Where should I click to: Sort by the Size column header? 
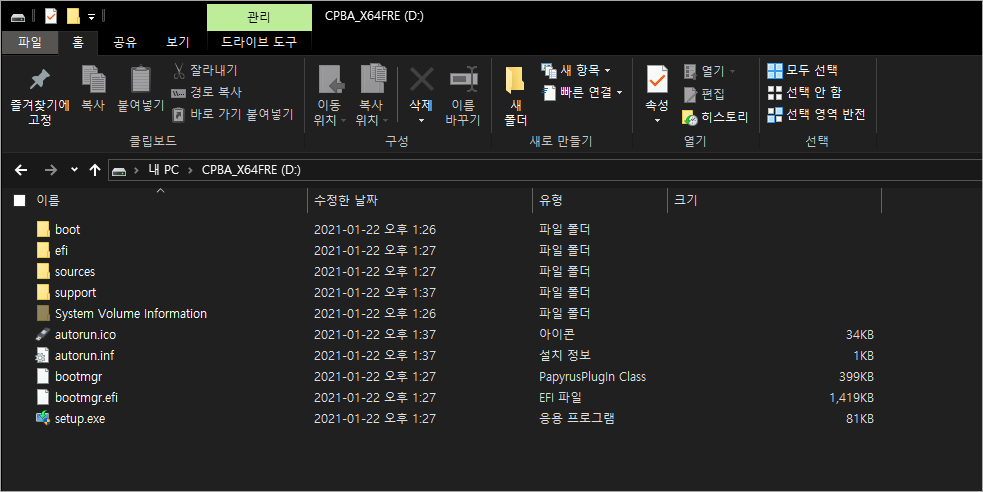(685, 201)
